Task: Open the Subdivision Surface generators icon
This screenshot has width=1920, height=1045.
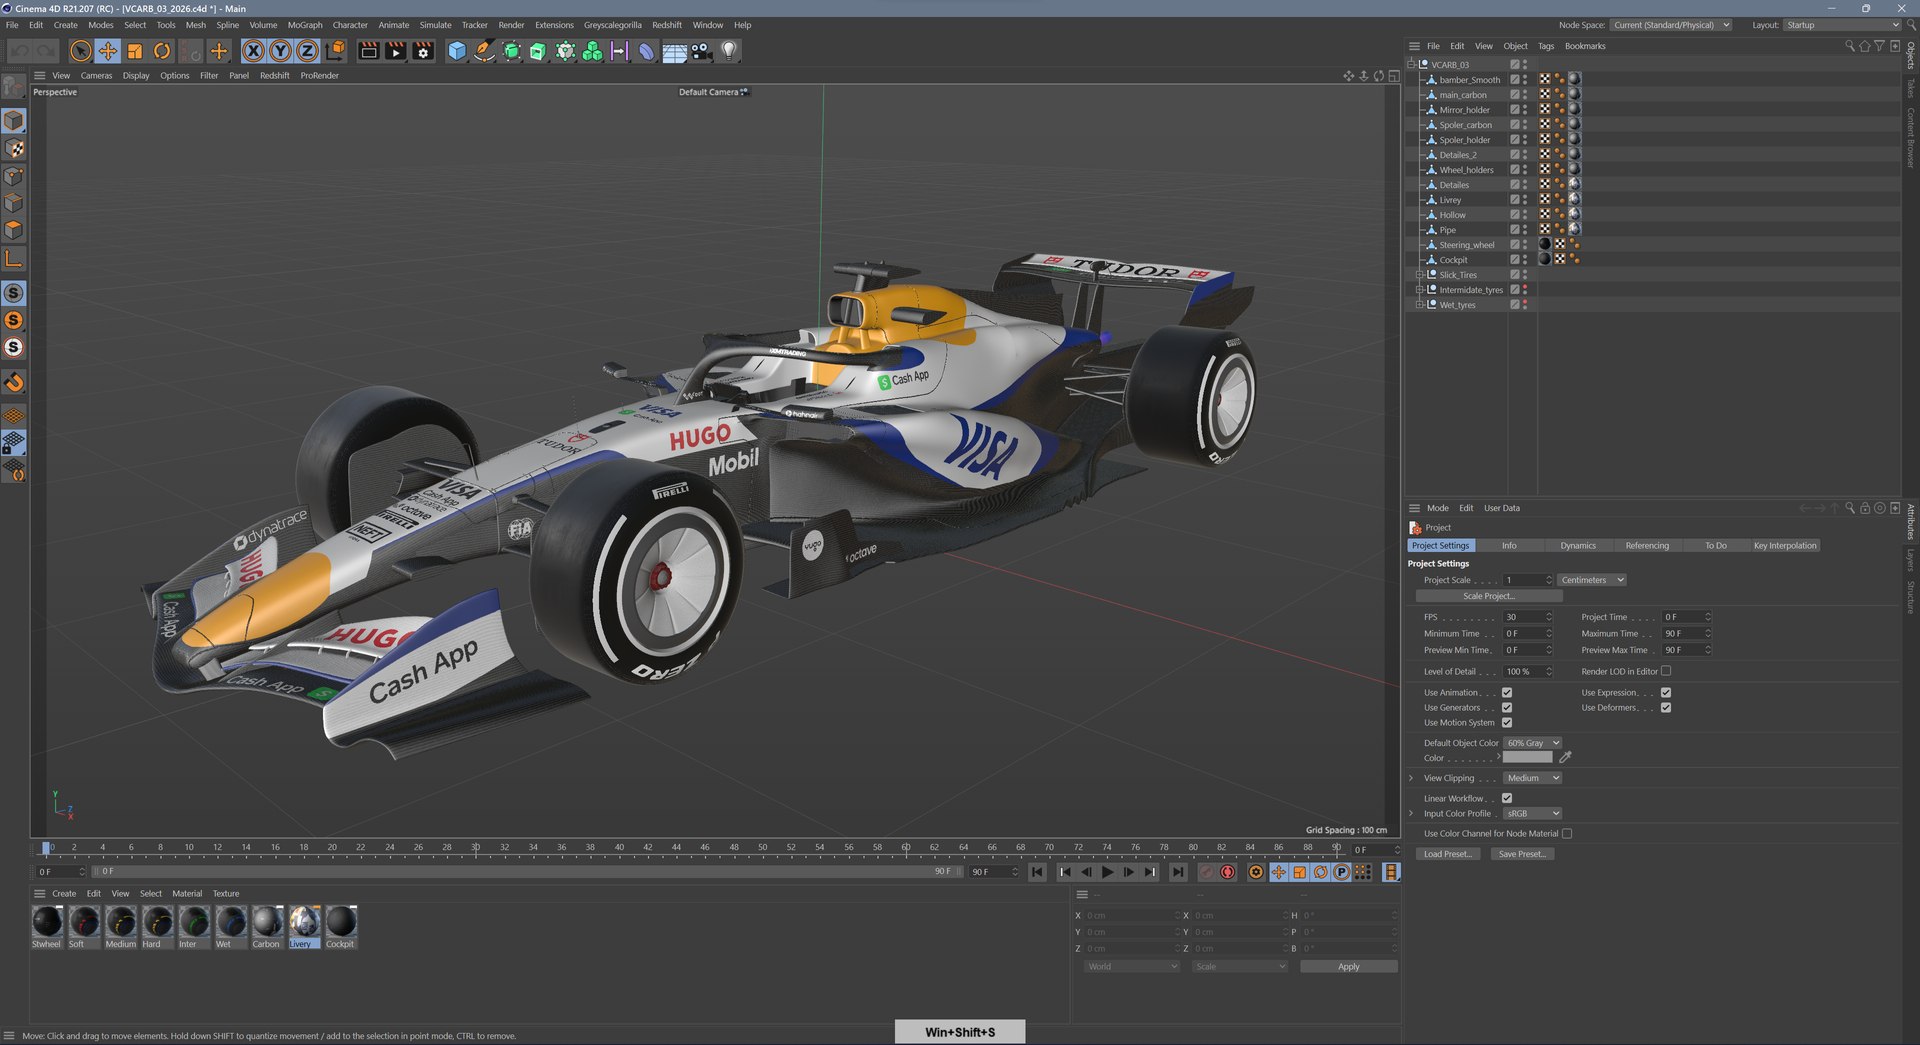Action: click(511, 51)
